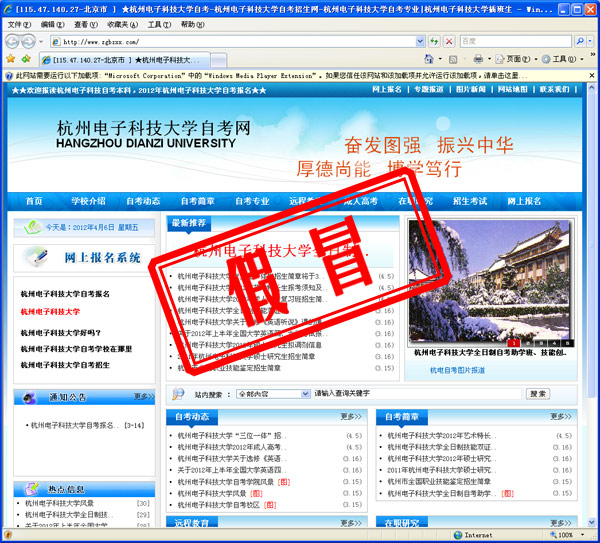Viewport: 600px width, 543px height.
Task: Click the search magnifier button
Action: point(580,41)
